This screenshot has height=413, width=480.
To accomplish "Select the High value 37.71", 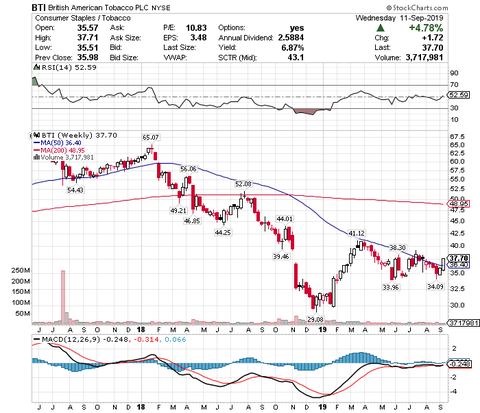I will click(88, 38).
